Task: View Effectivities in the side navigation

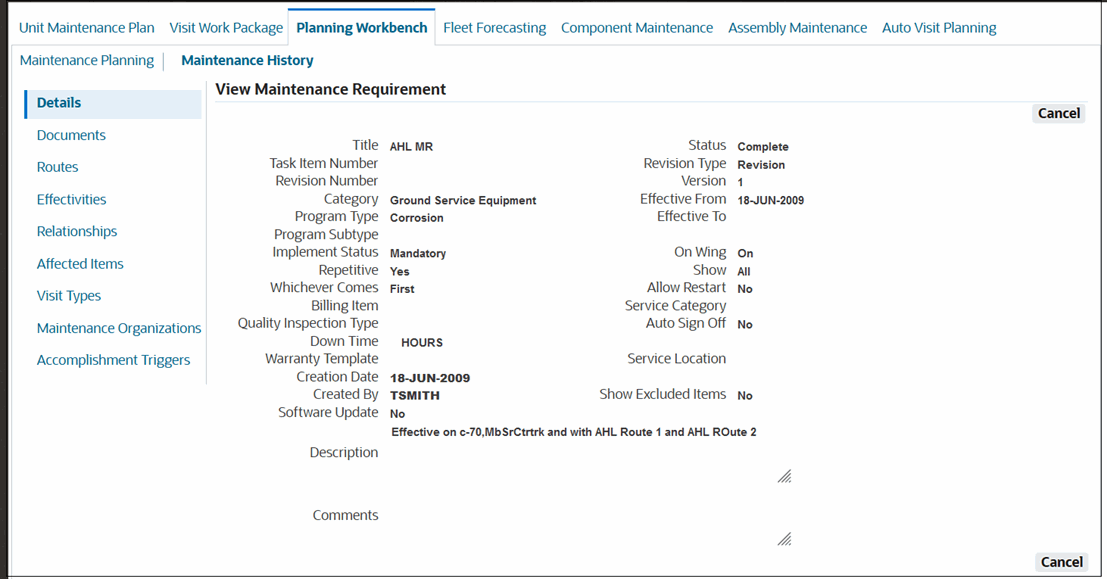Action: click(x=71, y=199)
